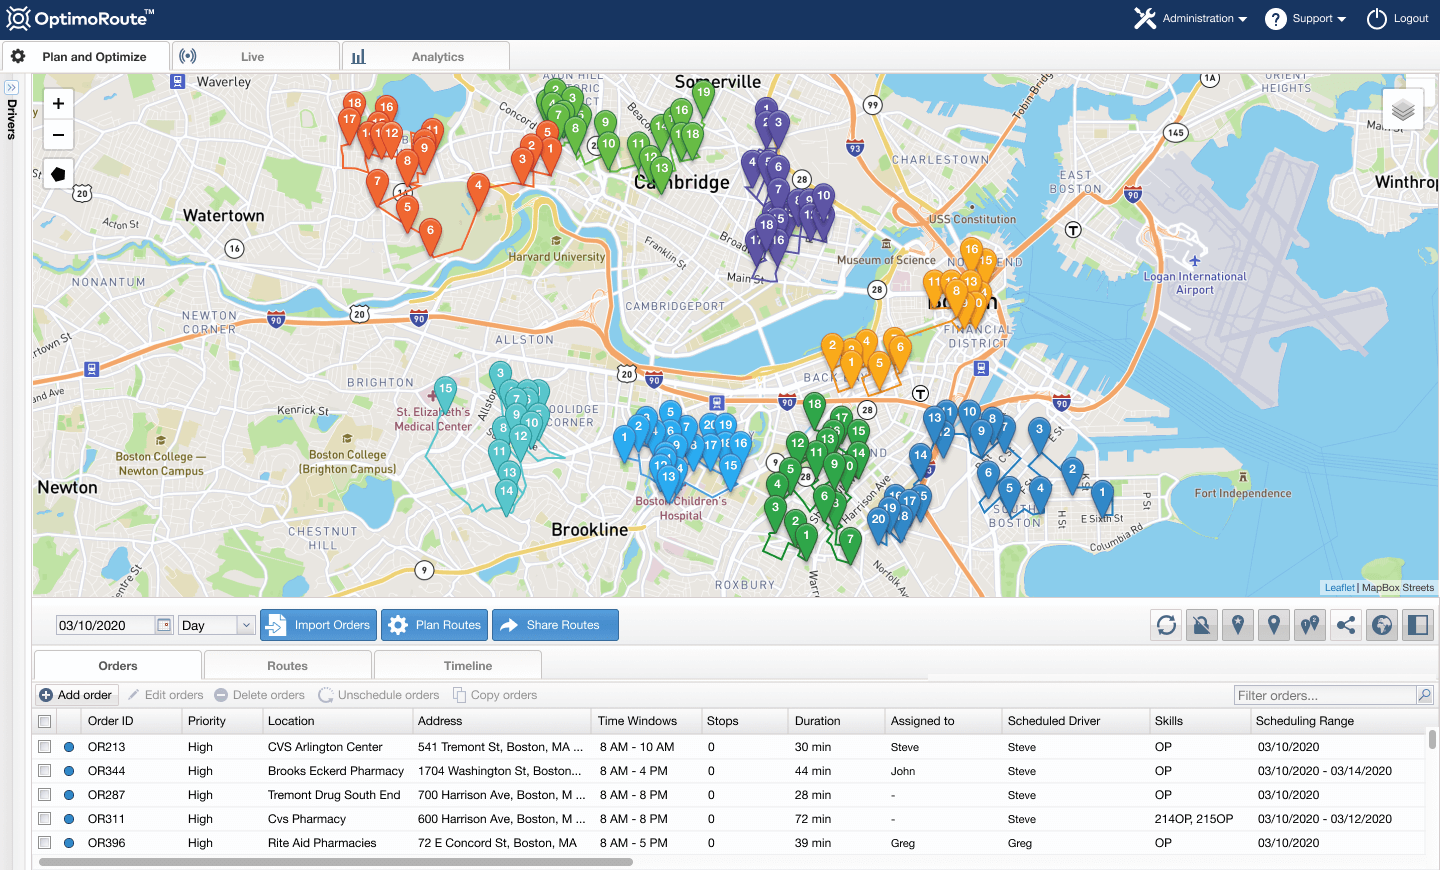Click the share nodes icon
Image resolution: width=1440 pixels, height=870 pixels.
(1346, 625)
